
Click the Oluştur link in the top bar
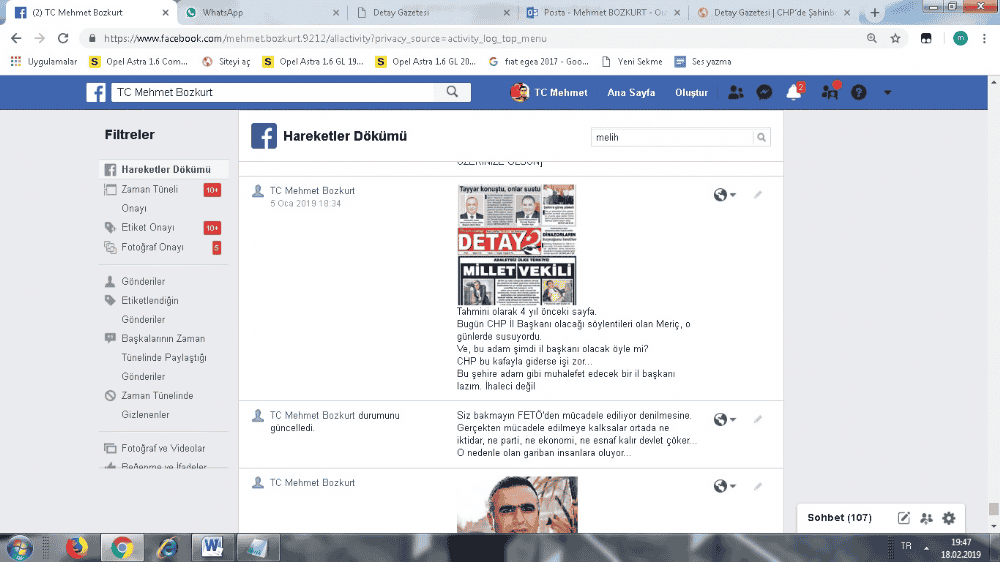pos(691,92)
